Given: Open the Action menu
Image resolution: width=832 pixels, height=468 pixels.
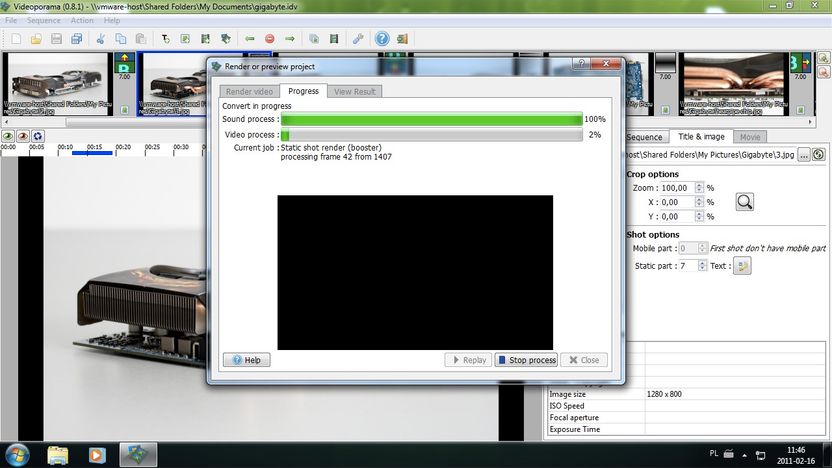Looking at the screenshot, I should 82,20.
